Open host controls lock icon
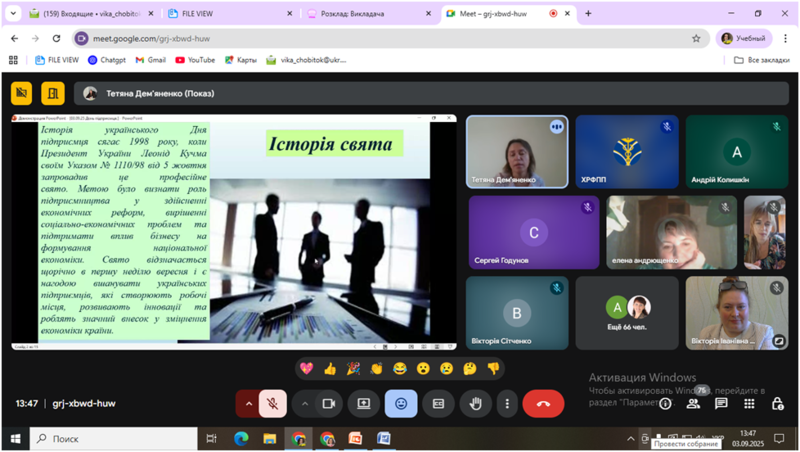Screen dimensions: 800x452 777,404
